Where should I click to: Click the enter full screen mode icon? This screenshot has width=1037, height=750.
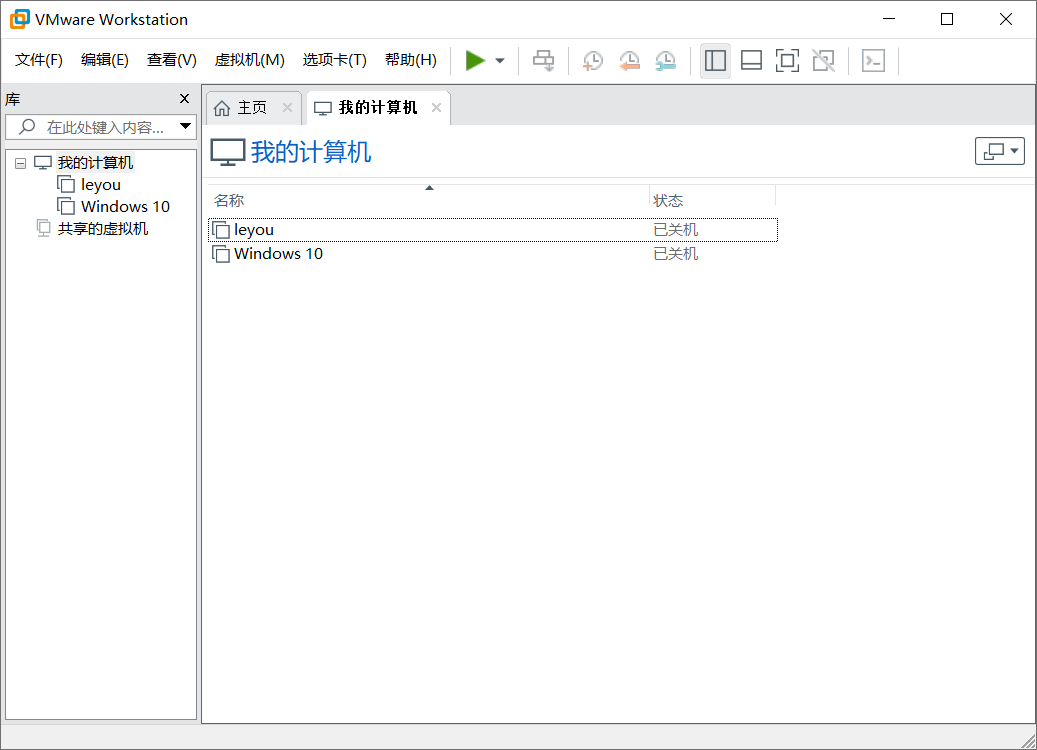[787, 61]
